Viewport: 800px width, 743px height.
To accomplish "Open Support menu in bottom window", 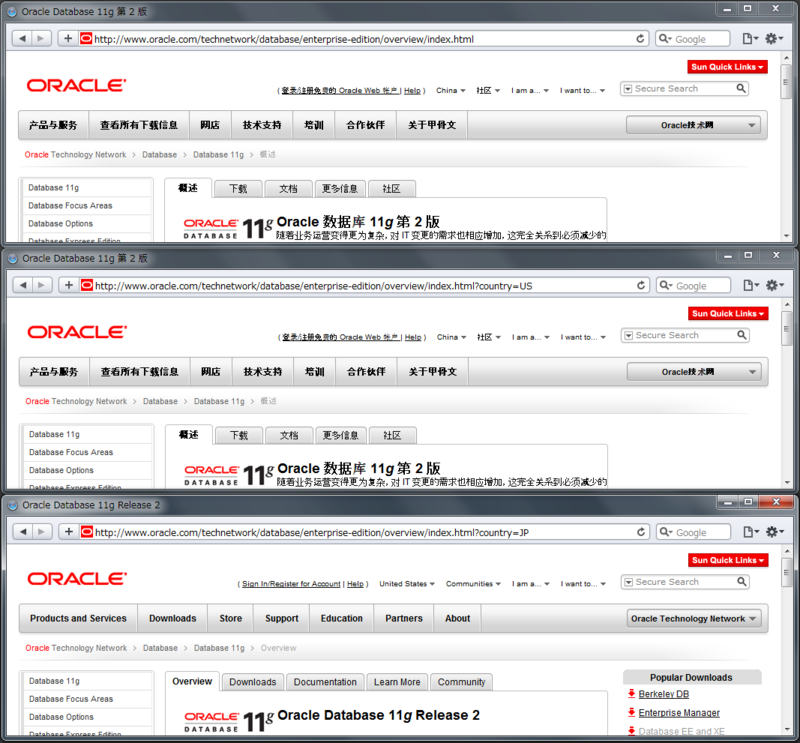I will (282, 618).
